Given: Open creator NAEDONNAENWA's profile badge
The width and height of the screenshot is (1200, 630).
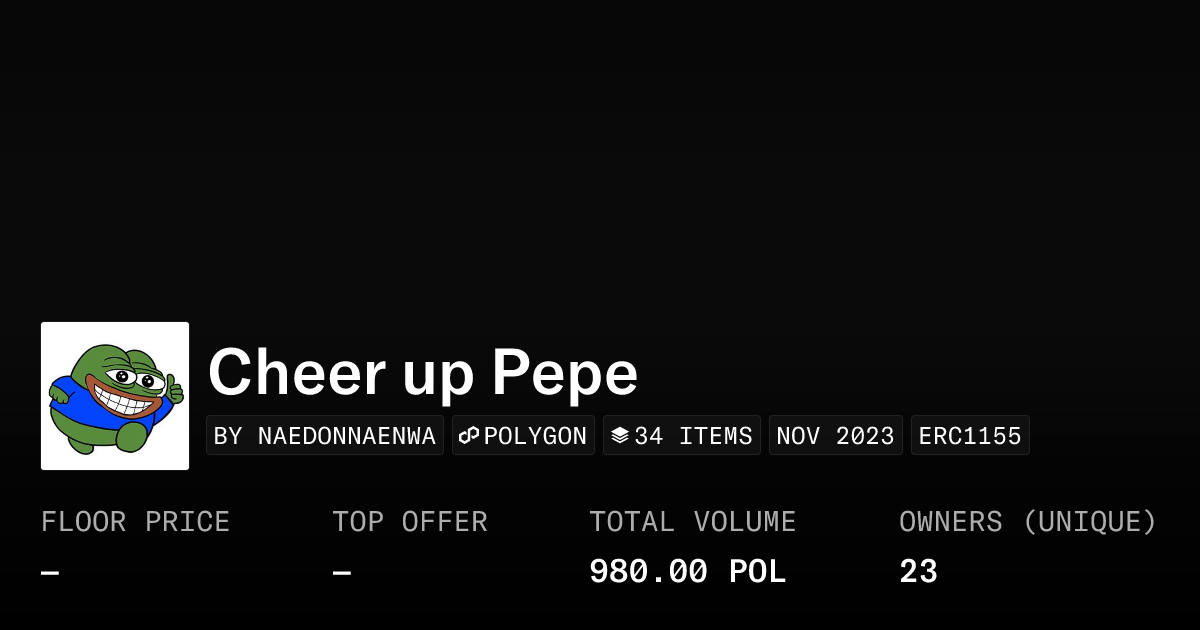Looking at the screenshot, I should click(325, 436).
